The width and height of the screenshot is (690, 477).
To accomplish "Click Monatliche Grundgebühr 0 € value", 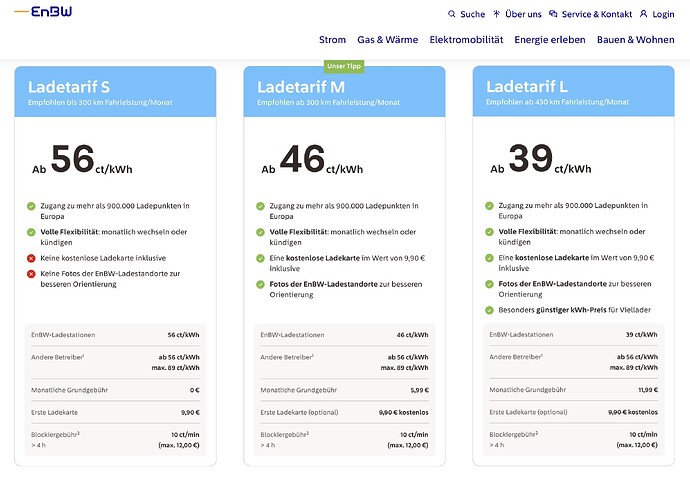I will tap(195, 390).
